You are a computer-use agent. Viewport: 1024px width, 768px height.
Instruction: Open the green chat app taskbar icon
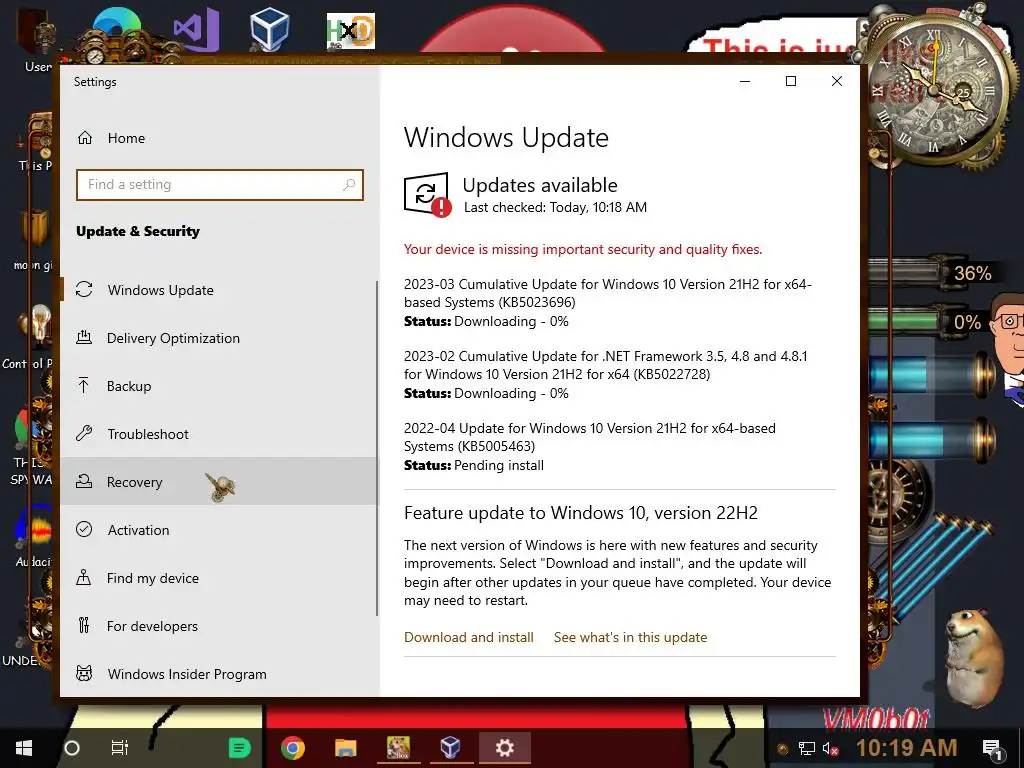[240, 748]
